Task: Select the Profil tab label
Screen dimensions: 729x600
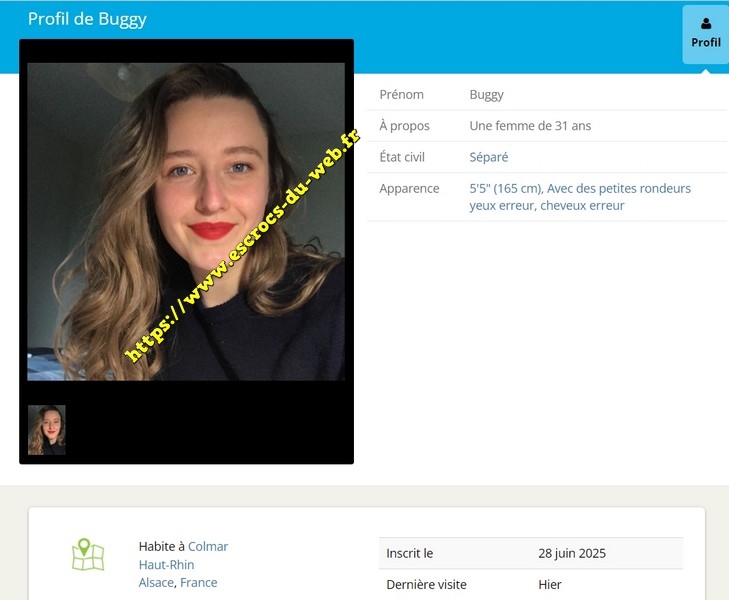Action: [706, 43]
